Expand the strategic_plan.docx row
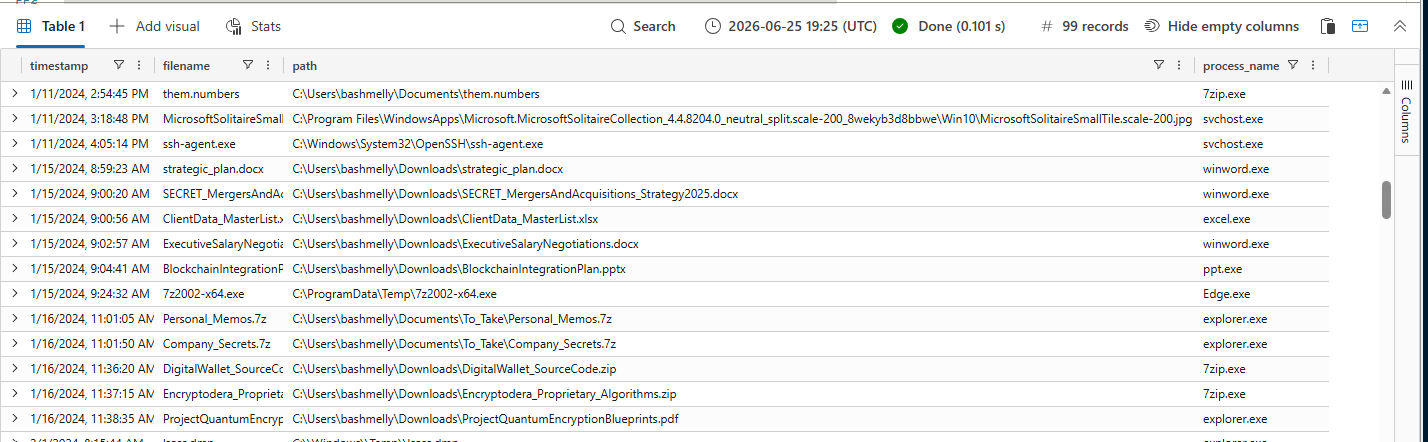This screenshot has height=442, width=1428. pyautogui.click(x=14, y=169)
